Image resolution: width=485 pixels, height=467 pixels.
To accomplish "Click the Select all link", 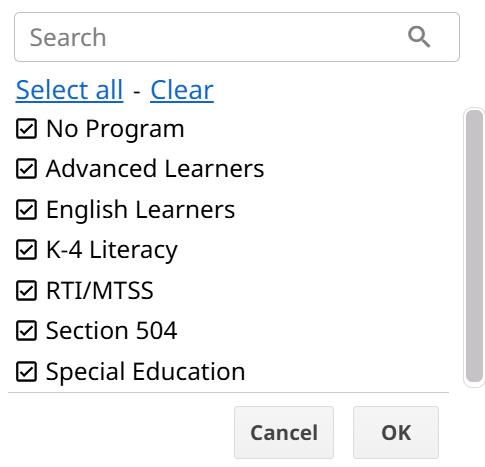I will [69, 90].
